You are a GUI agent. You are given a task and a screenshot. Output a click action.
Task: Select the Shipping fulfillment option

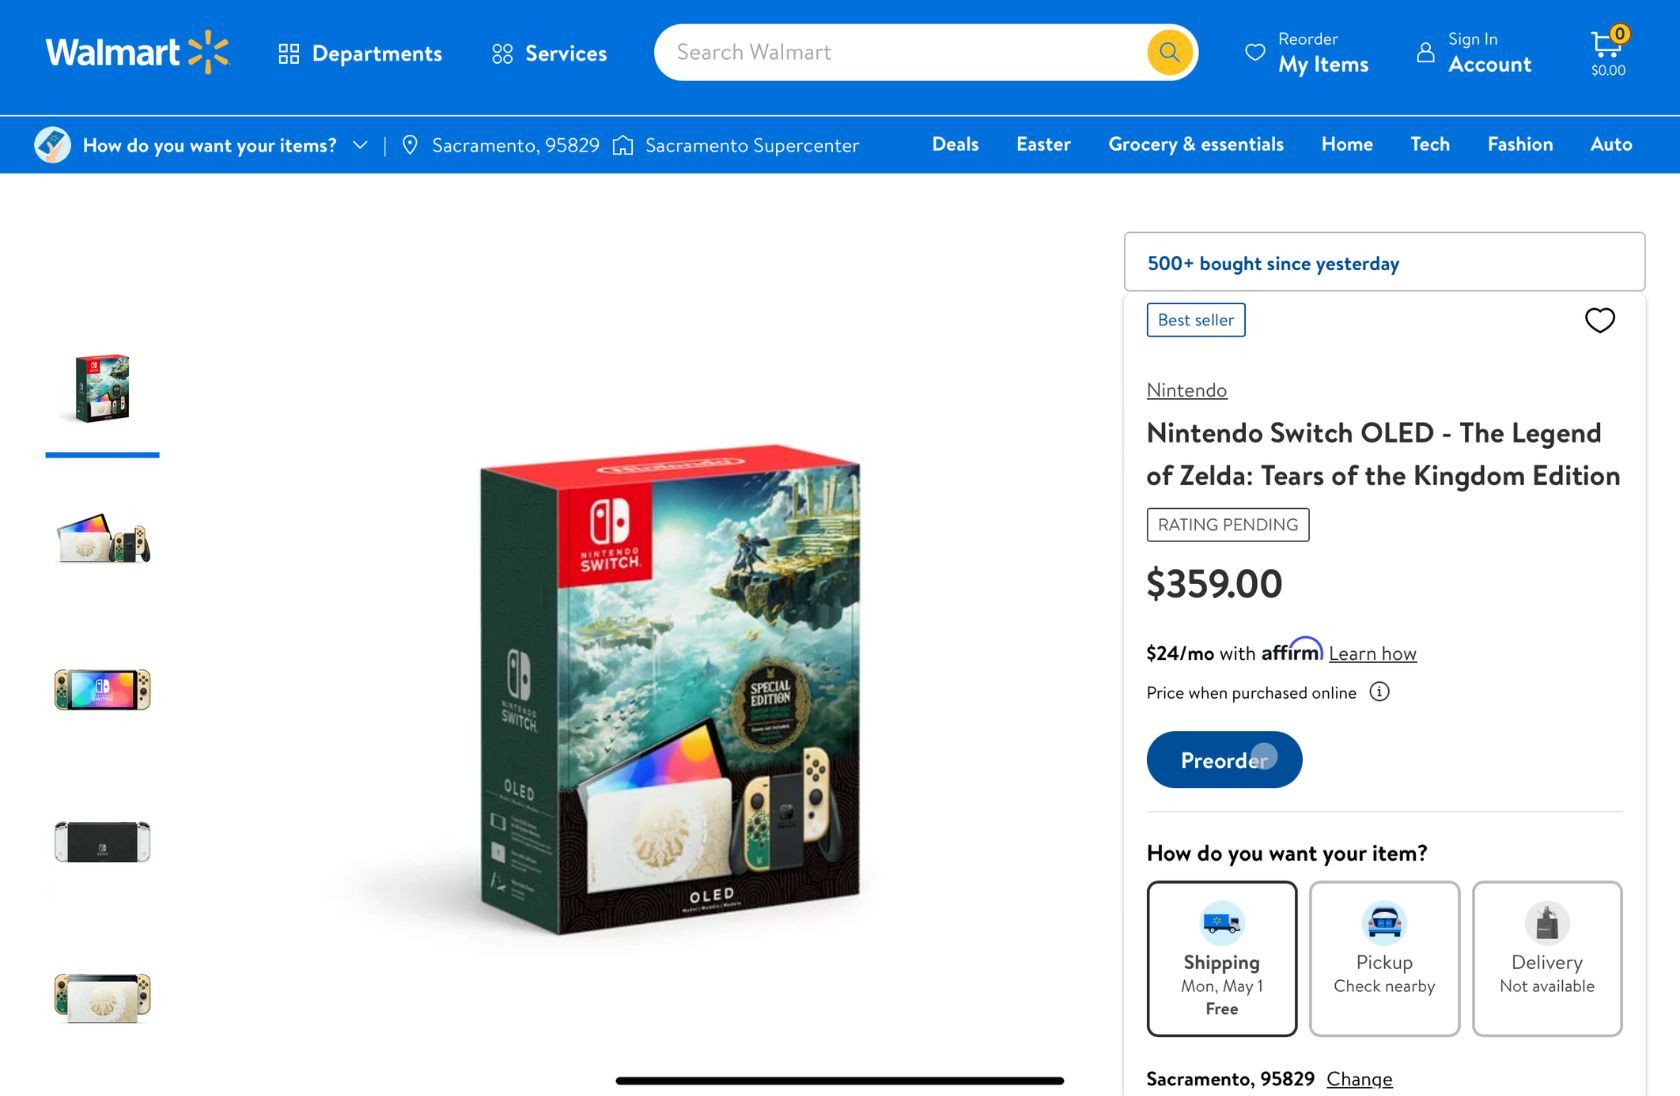(x=1221, y=958)
